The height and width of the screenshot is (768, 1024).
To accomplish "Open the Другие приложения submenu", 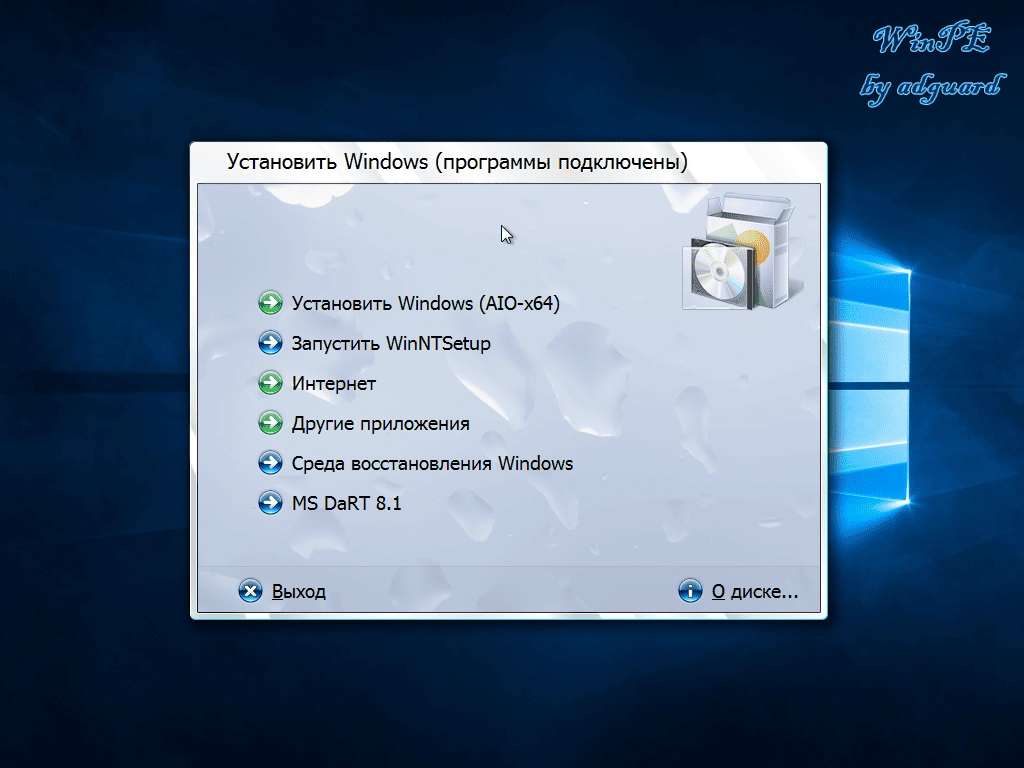I will 380,424.
